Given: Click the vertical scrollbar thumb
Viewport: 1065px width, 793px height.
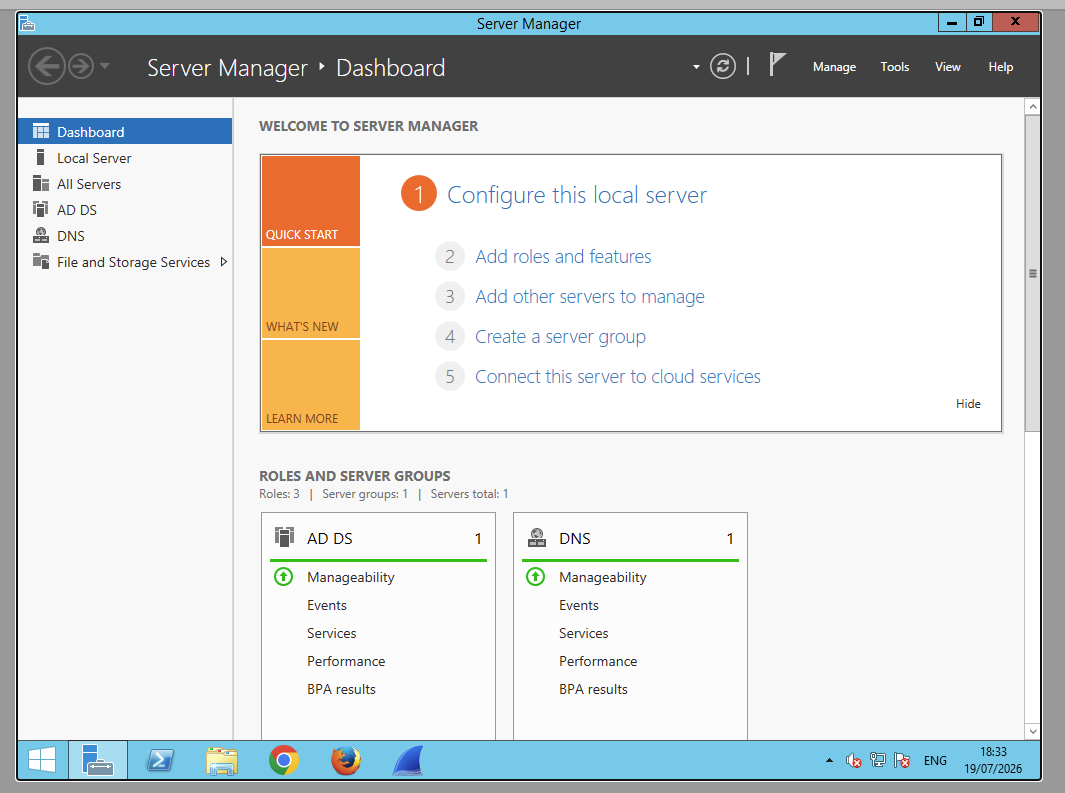Looking at the screenshot, I should [1032, 274].
